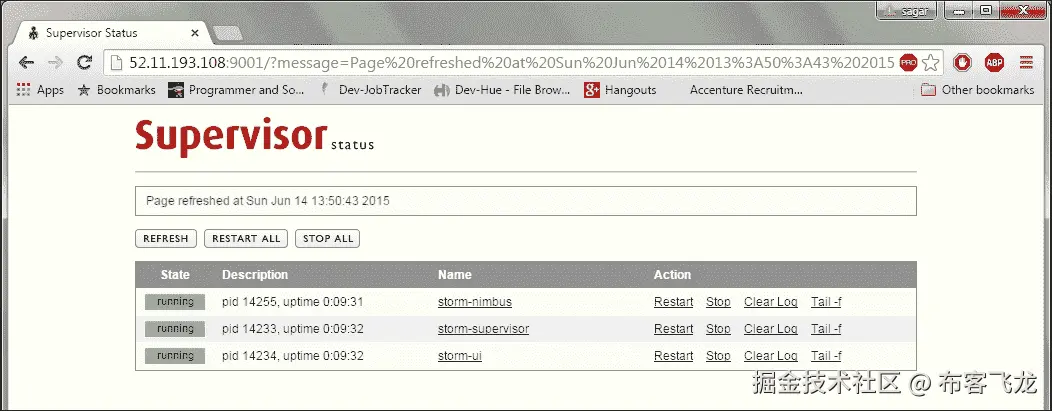The height and width of the screenshot is (411, 1052).
Task: Open the Bookmarks star folder
Action: click(117, 90)
